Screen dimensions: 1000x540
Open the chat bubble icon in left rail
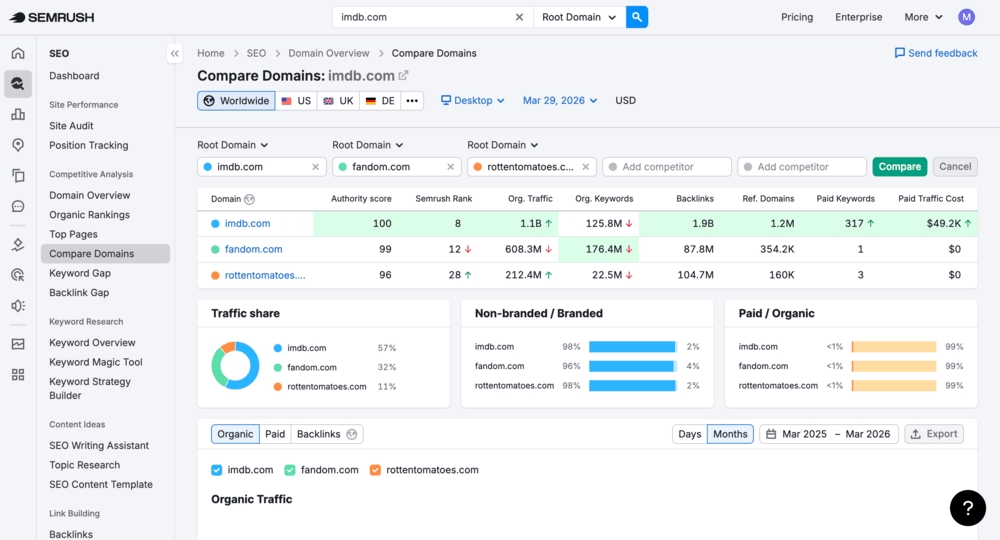(x=18, y=206)
